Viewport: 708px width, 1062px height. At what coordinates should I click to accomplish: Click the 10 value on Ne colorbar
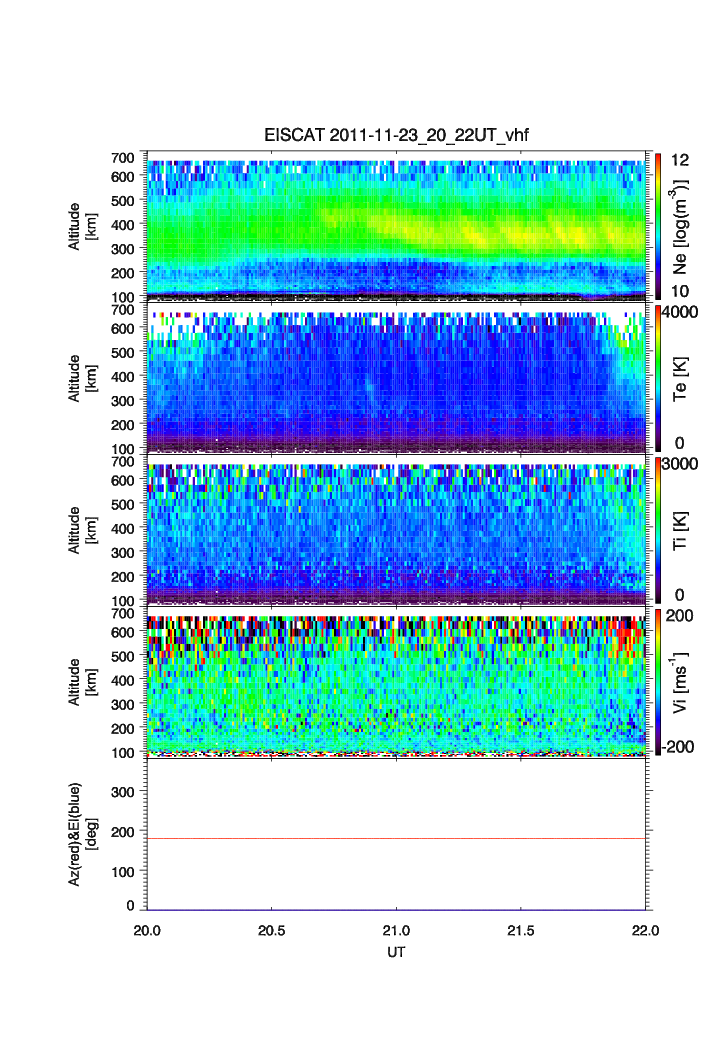point(680,291)
